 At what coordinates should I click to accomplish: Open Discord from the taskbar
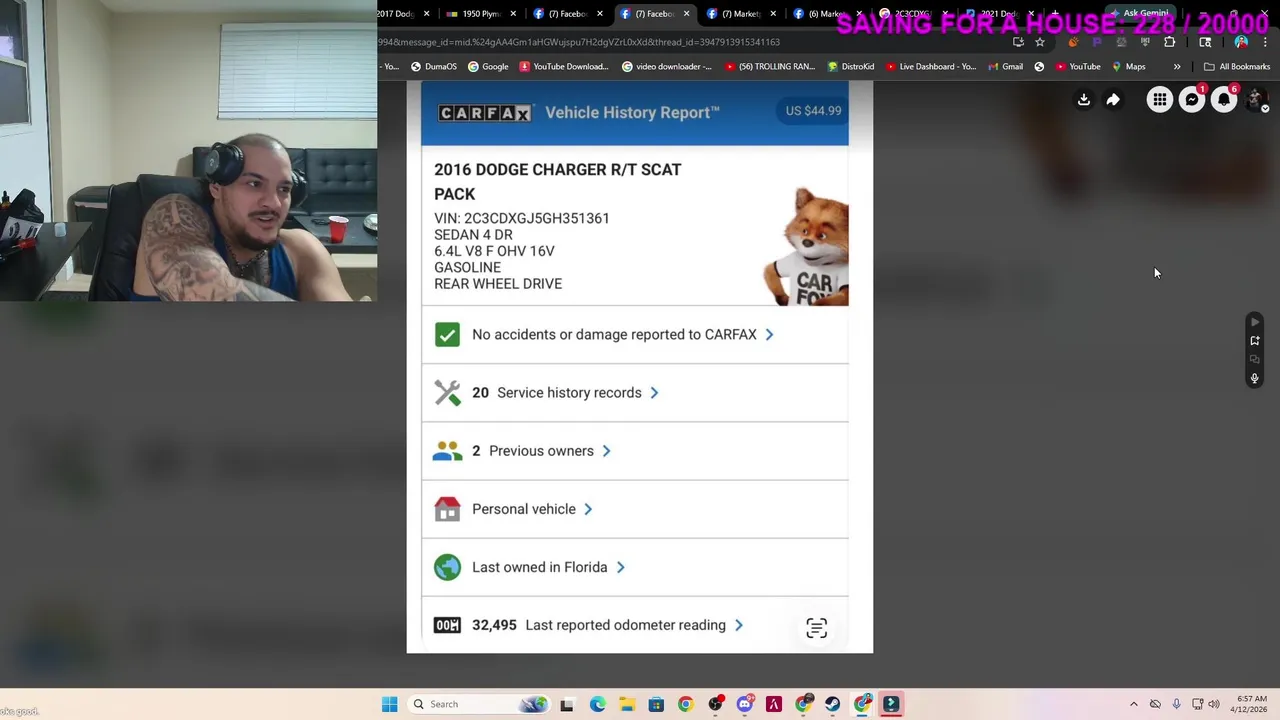click(744, 704)
